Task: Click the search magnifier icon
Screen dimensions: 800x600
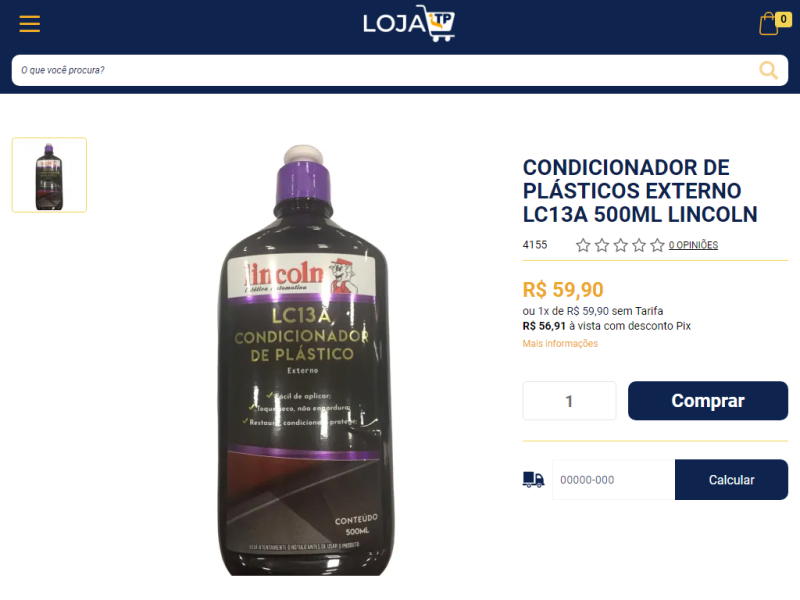Action: 768,70
